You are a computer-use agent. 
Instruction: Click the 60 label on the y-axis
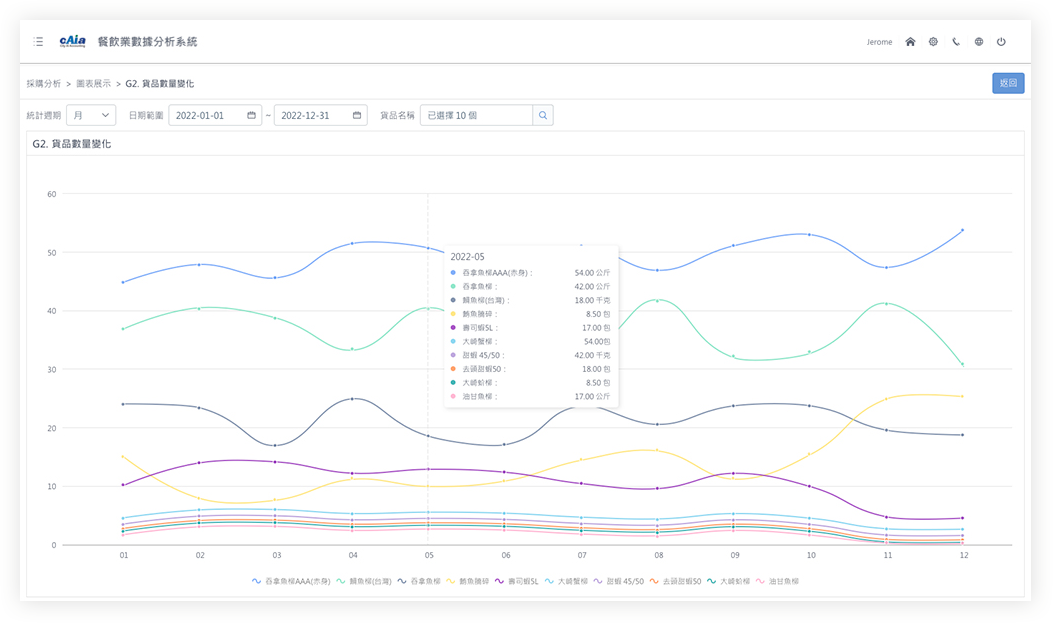(x=52, y=195)
